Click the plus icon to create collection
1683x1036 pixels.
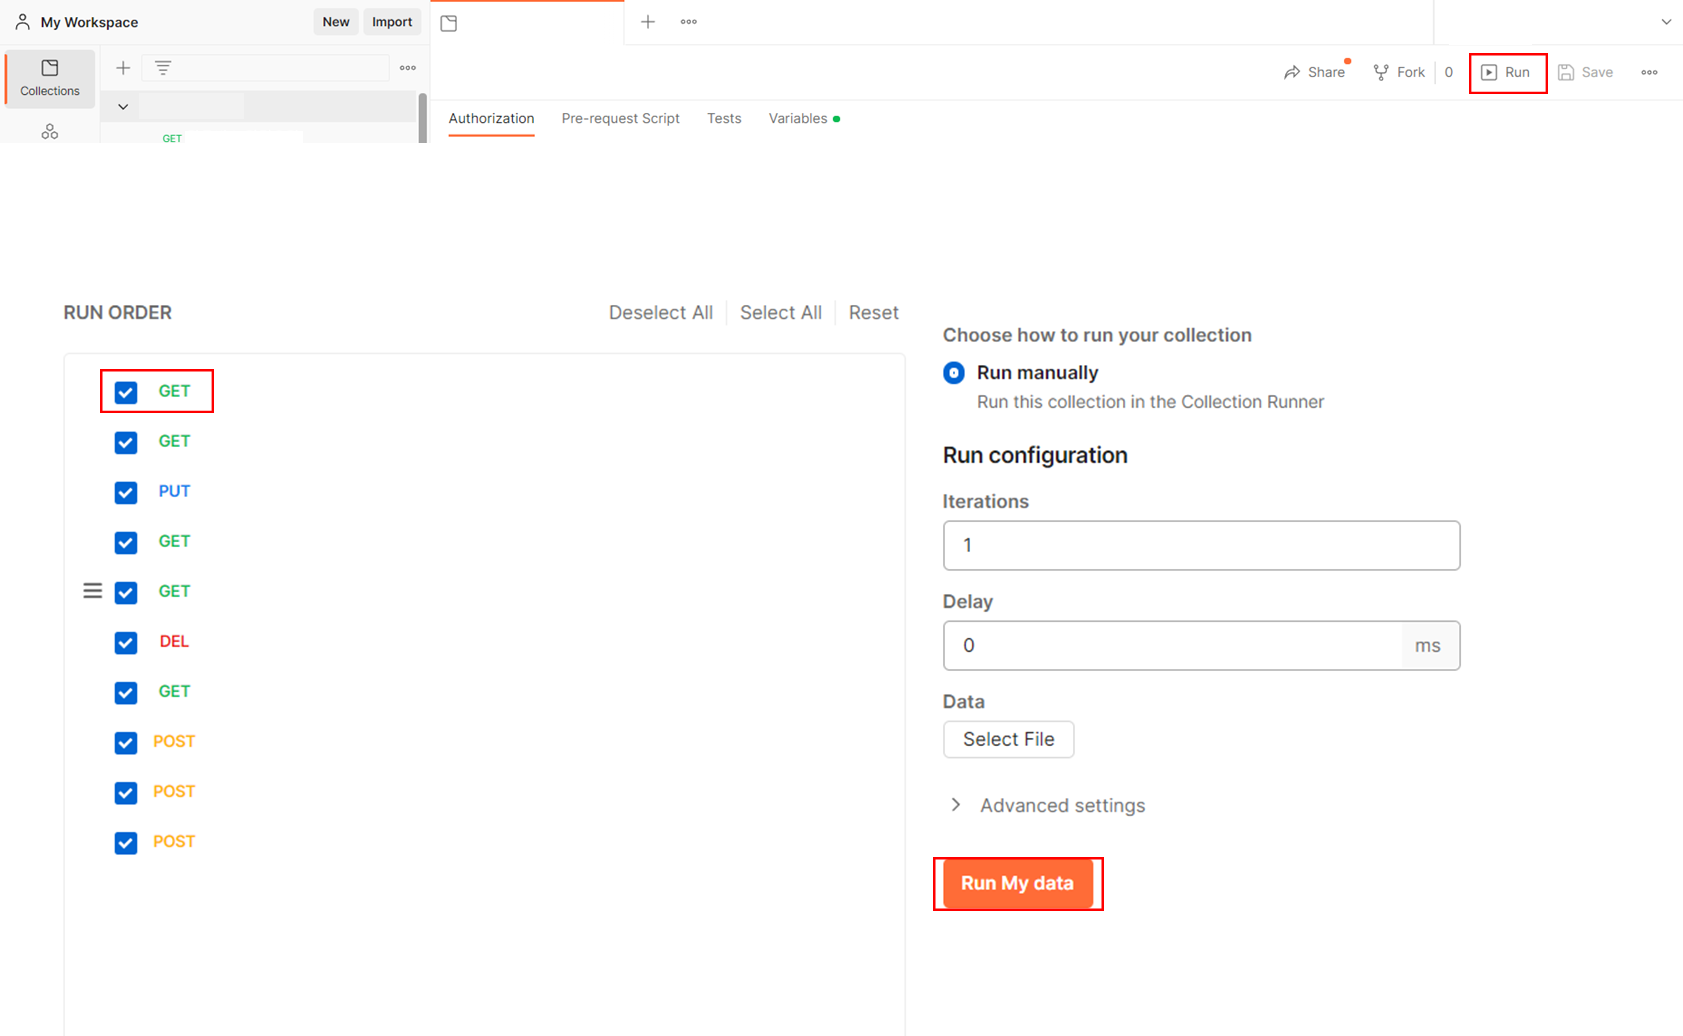coord(123,68)
